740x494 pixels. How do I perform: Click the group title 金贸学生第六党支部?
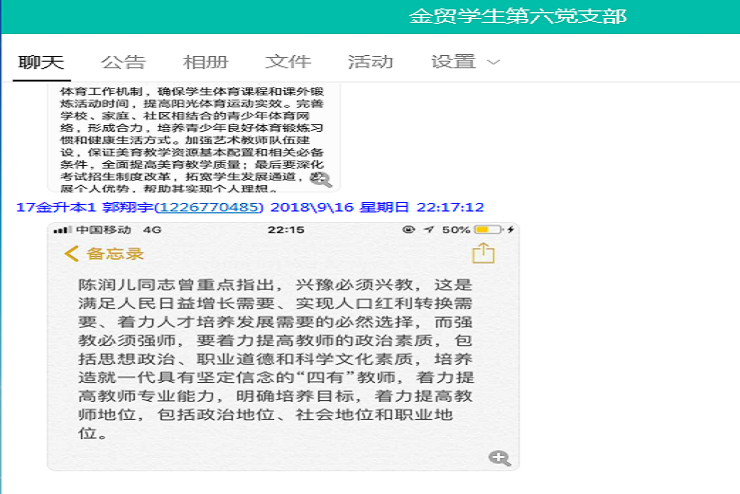(517, 17)
